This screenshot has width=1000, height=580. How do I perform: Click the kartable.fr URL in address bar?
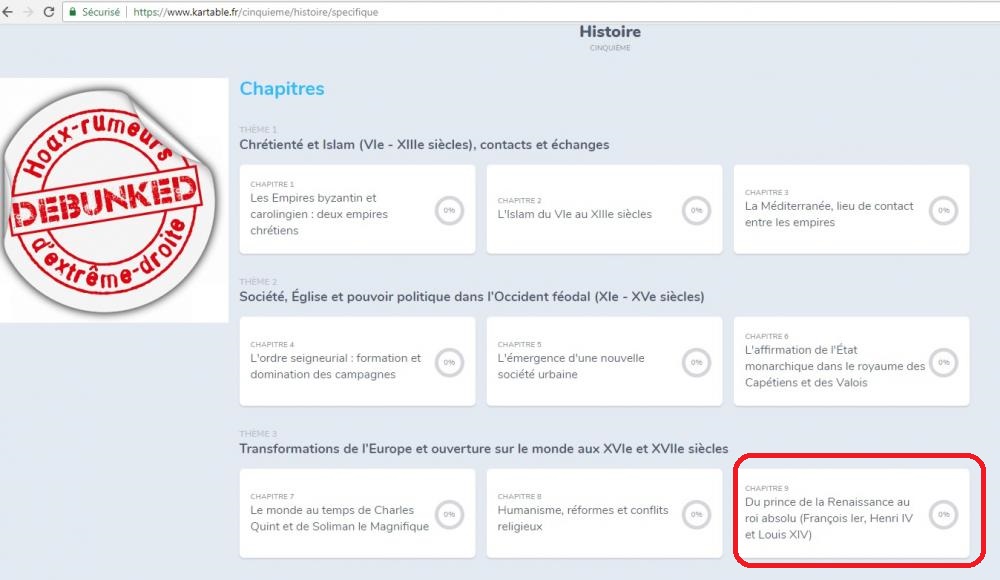(255, 12)
